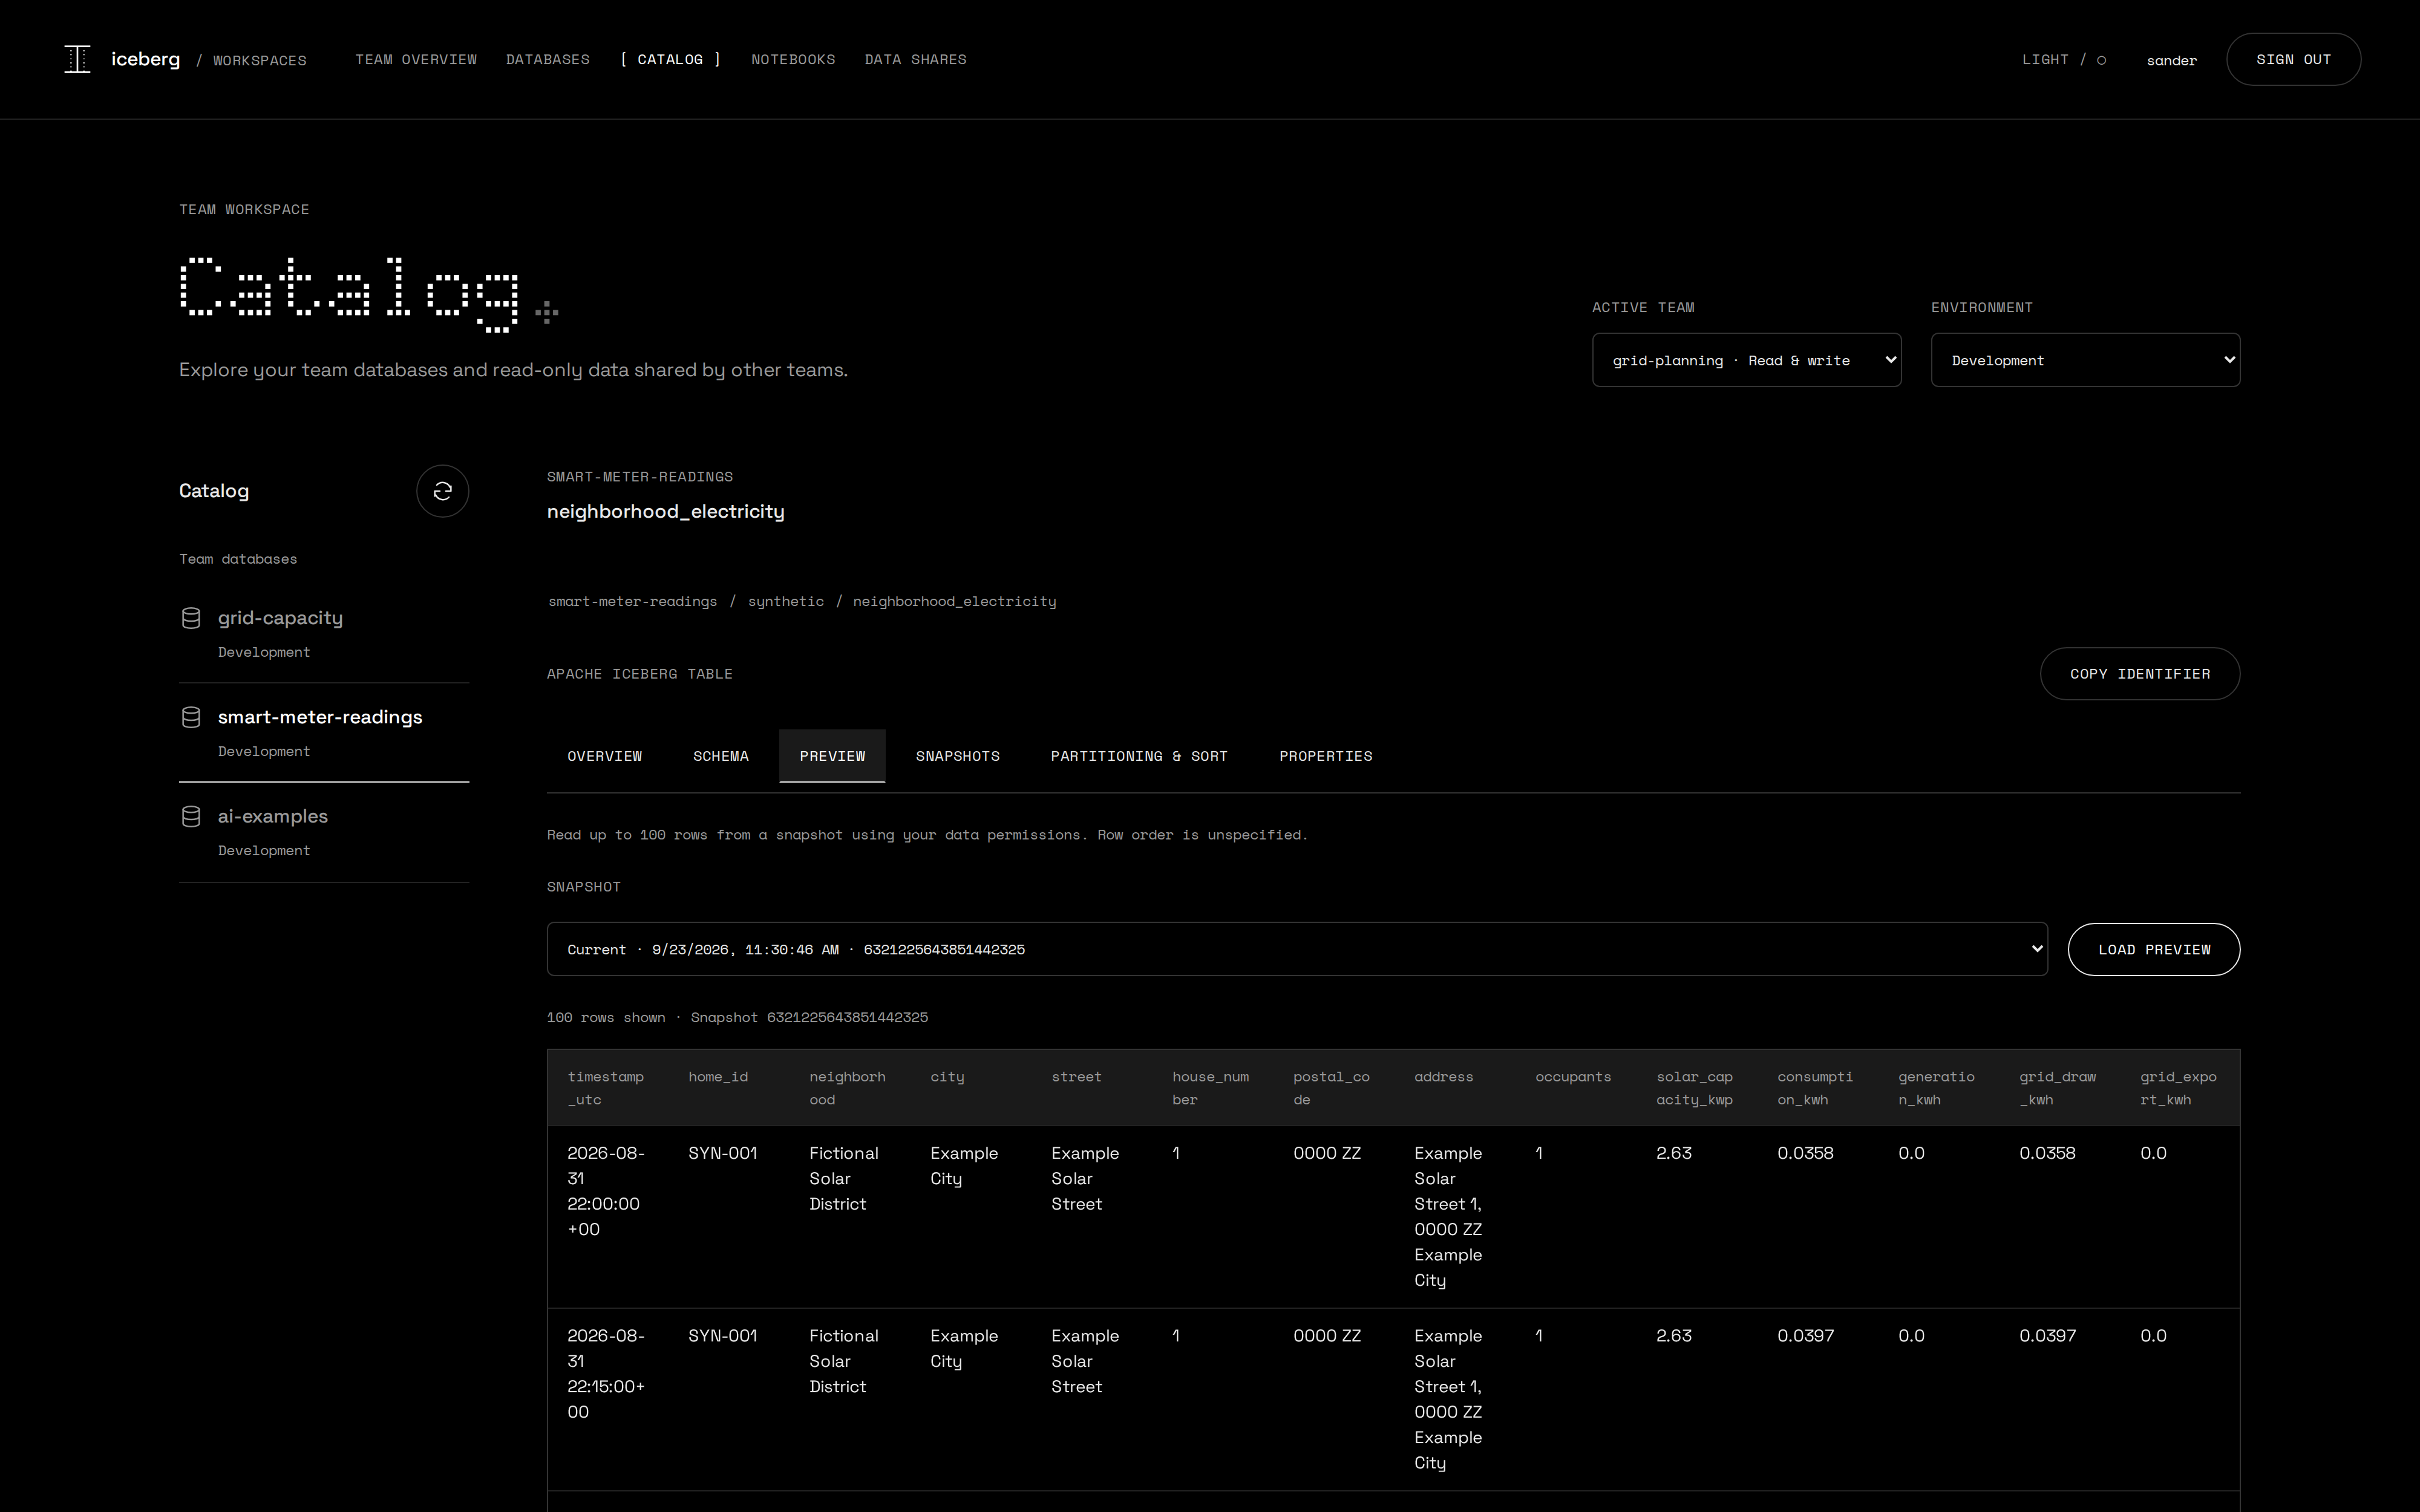Toggle the LIGHT theme switch
Screen dimensions: 2420x1512
2064,60
